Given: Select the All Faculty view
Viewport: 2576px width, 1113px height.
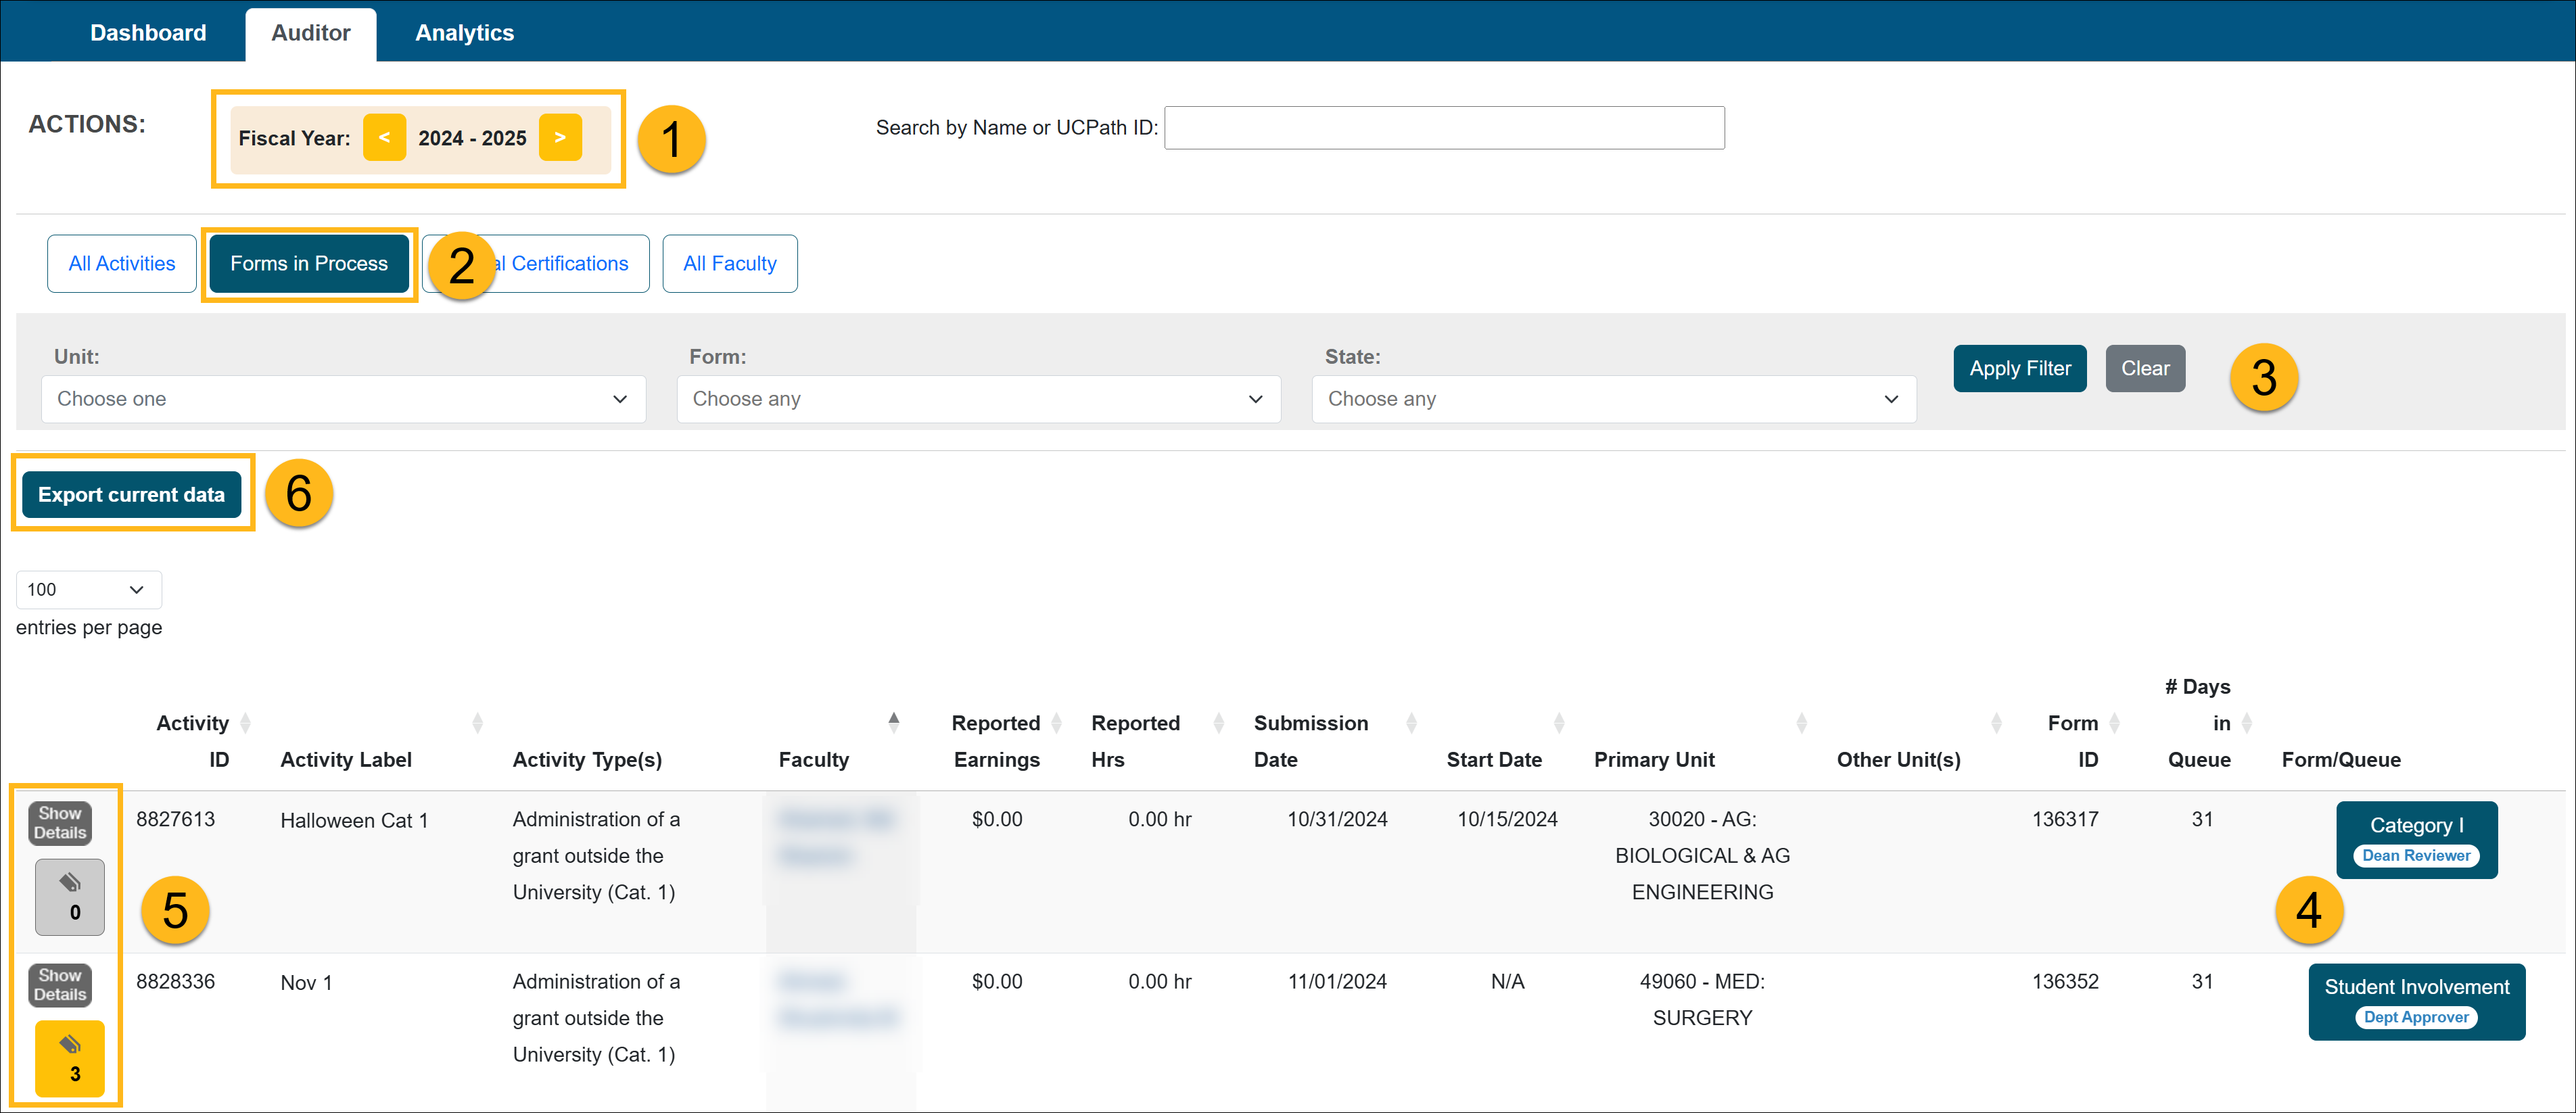Looking at the screenshot, I should click(730, 264).
